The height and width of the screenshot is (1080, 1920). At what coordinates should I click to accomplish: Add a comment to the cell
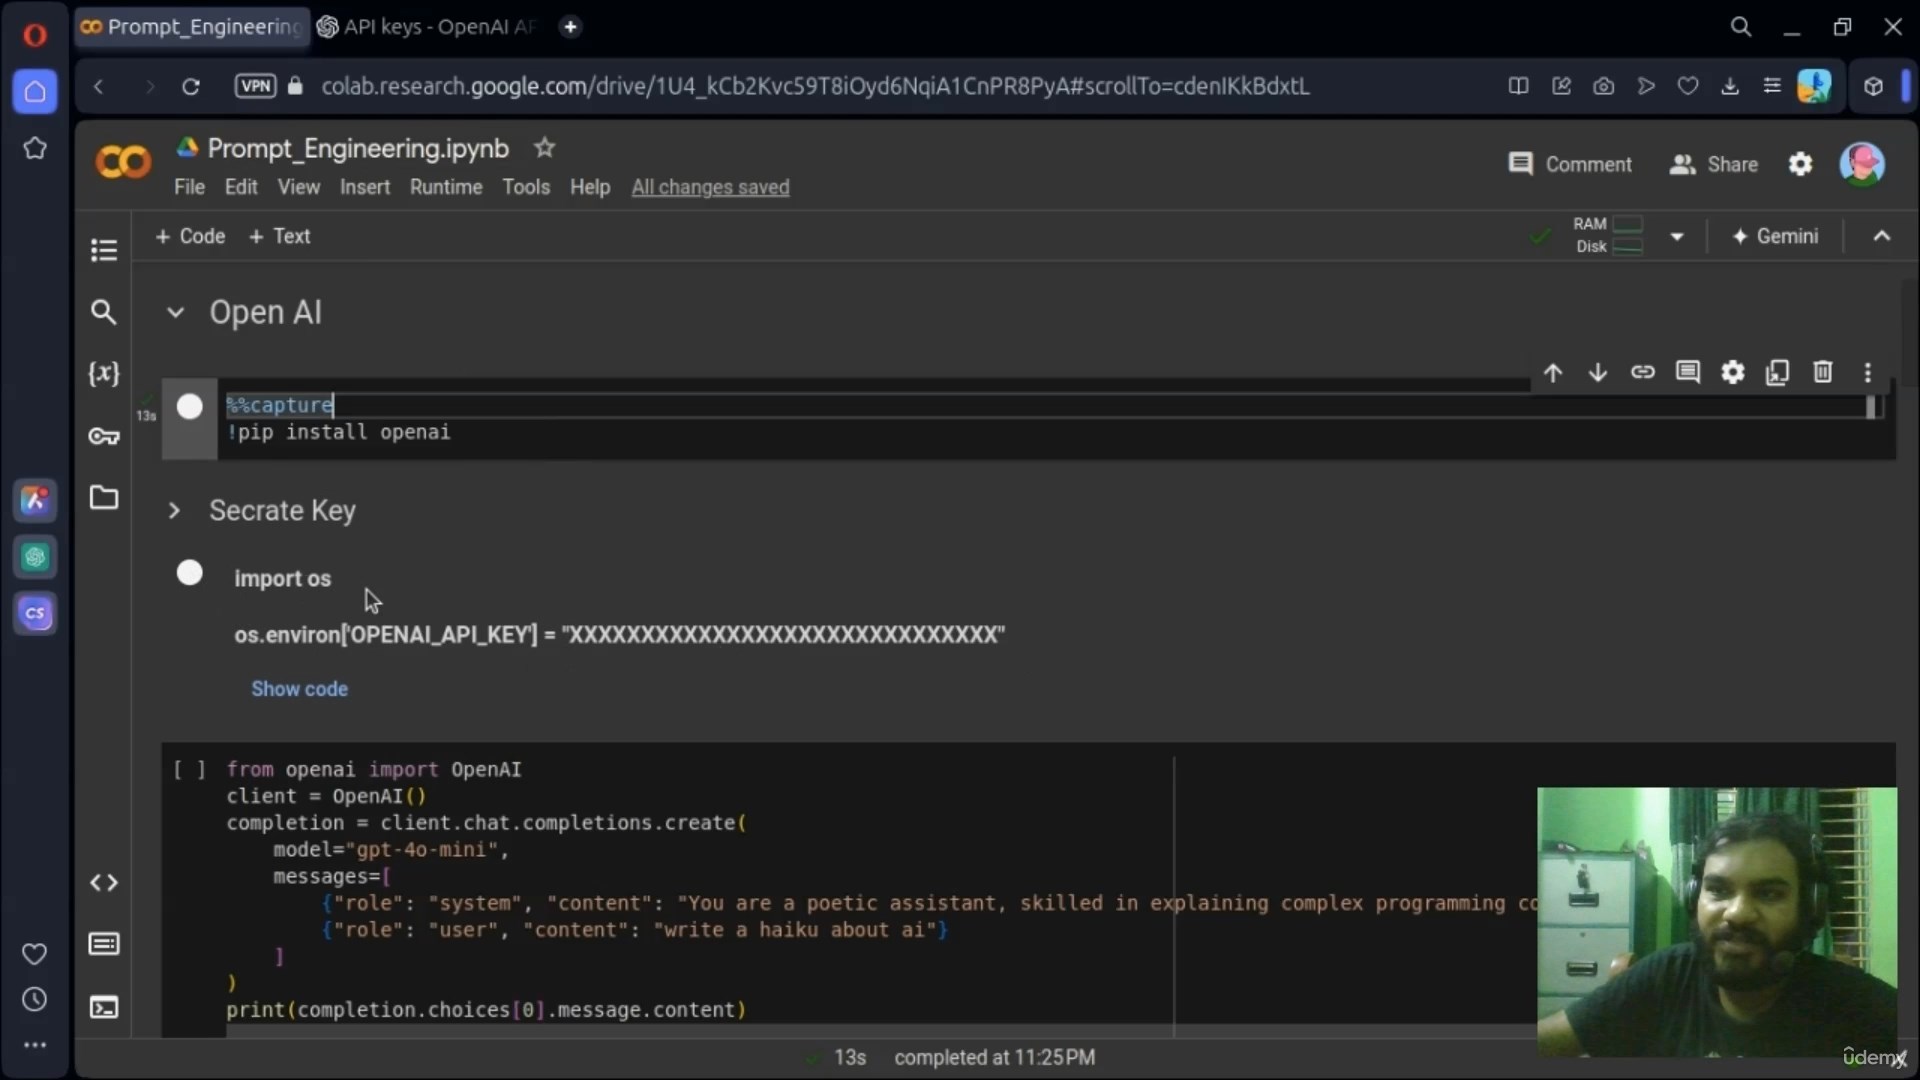point(1687,373)
